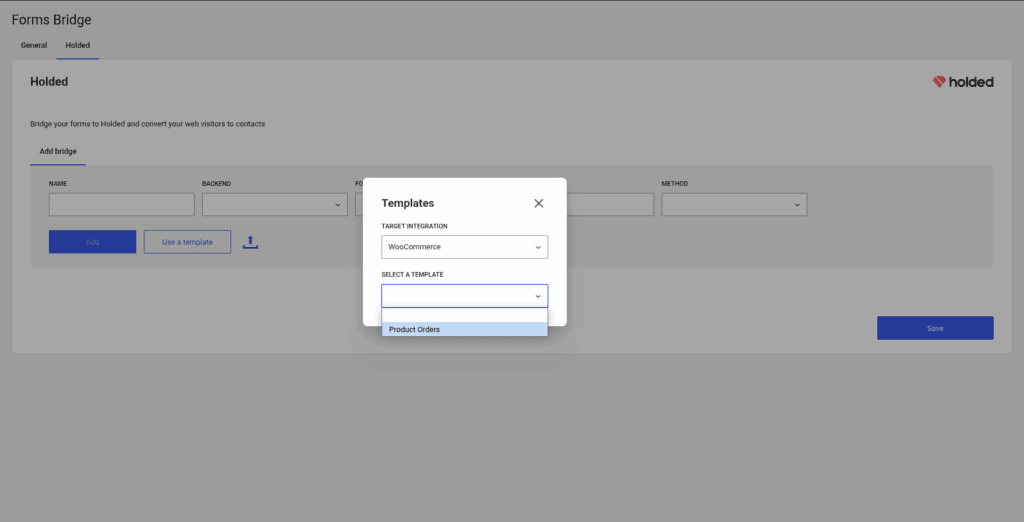1024x522 pixels.
Task: Click the Forms Bridge page title
Action: 52,20
